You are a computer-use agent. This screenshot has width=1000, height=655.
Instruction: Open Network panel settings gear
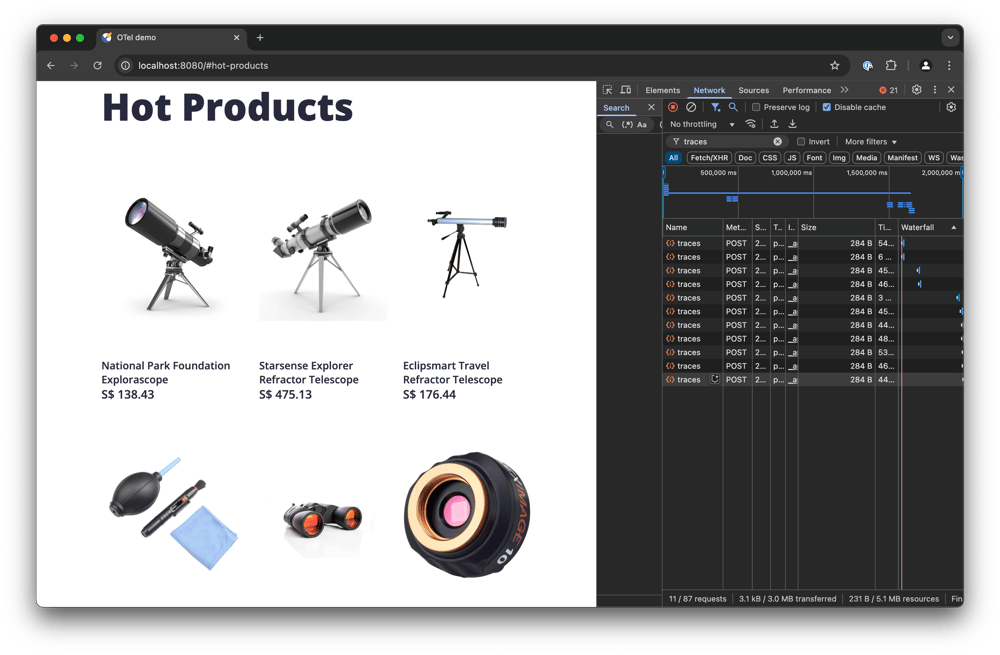(x=951, y=107)
